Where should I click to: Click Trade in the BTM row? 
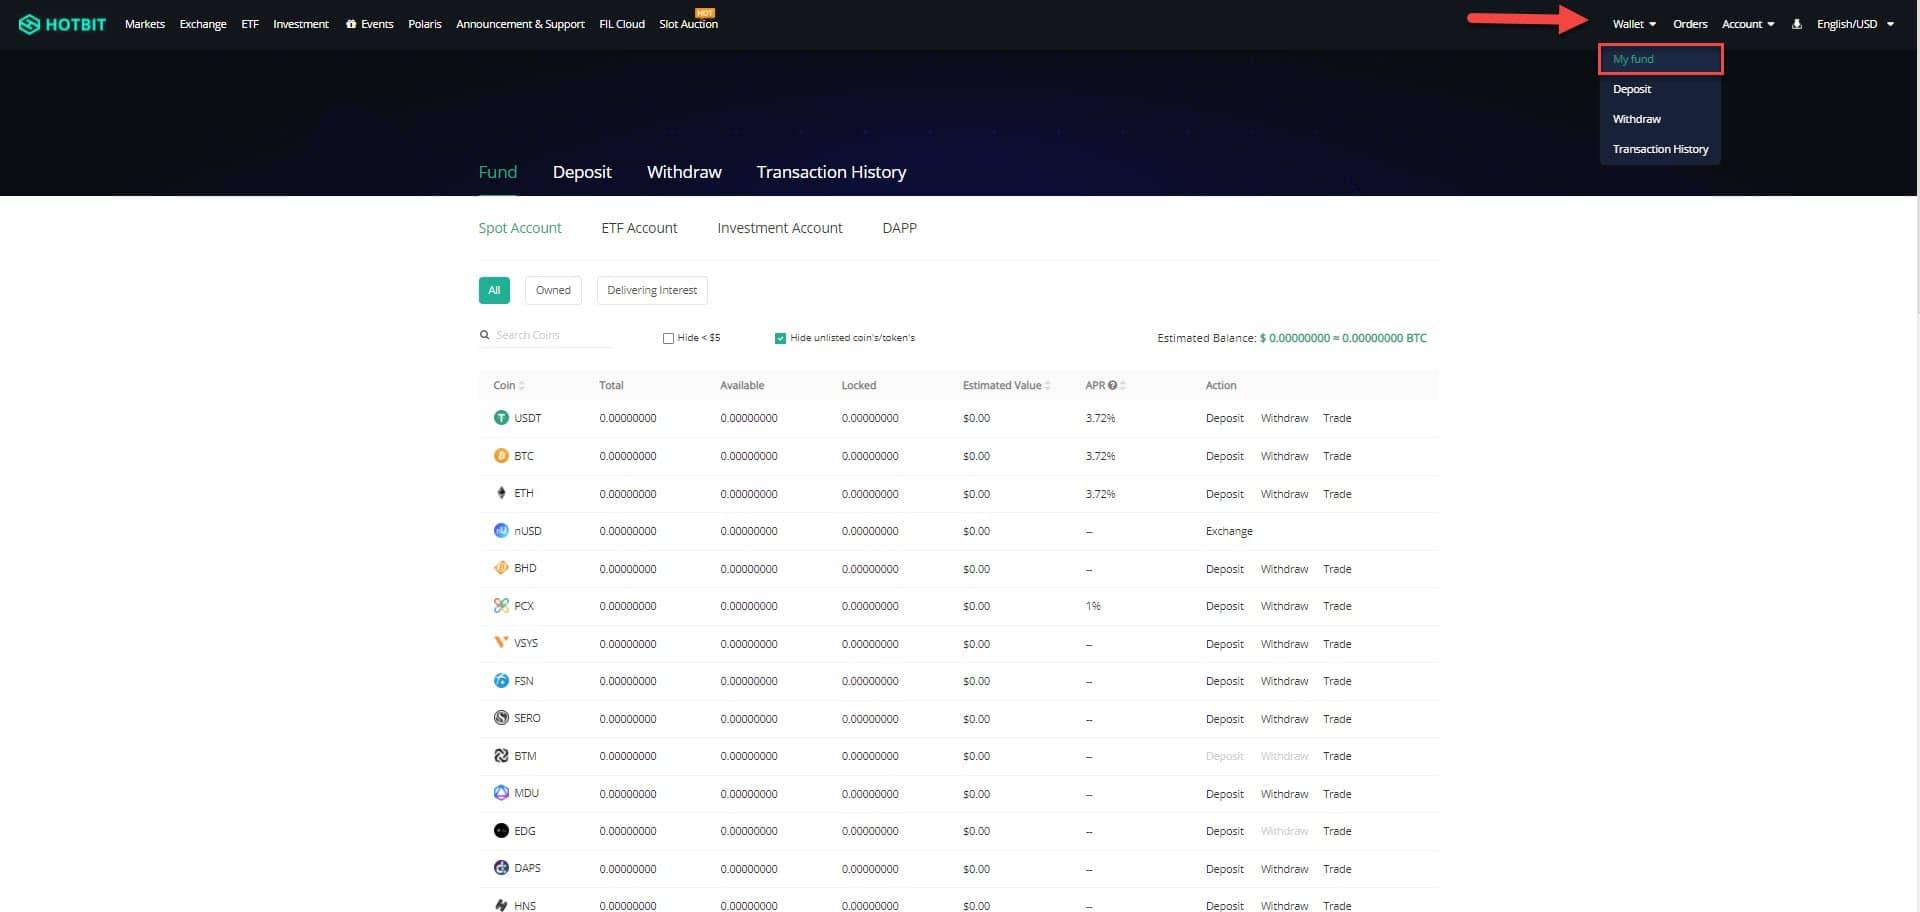click(x=1337, y=756)
